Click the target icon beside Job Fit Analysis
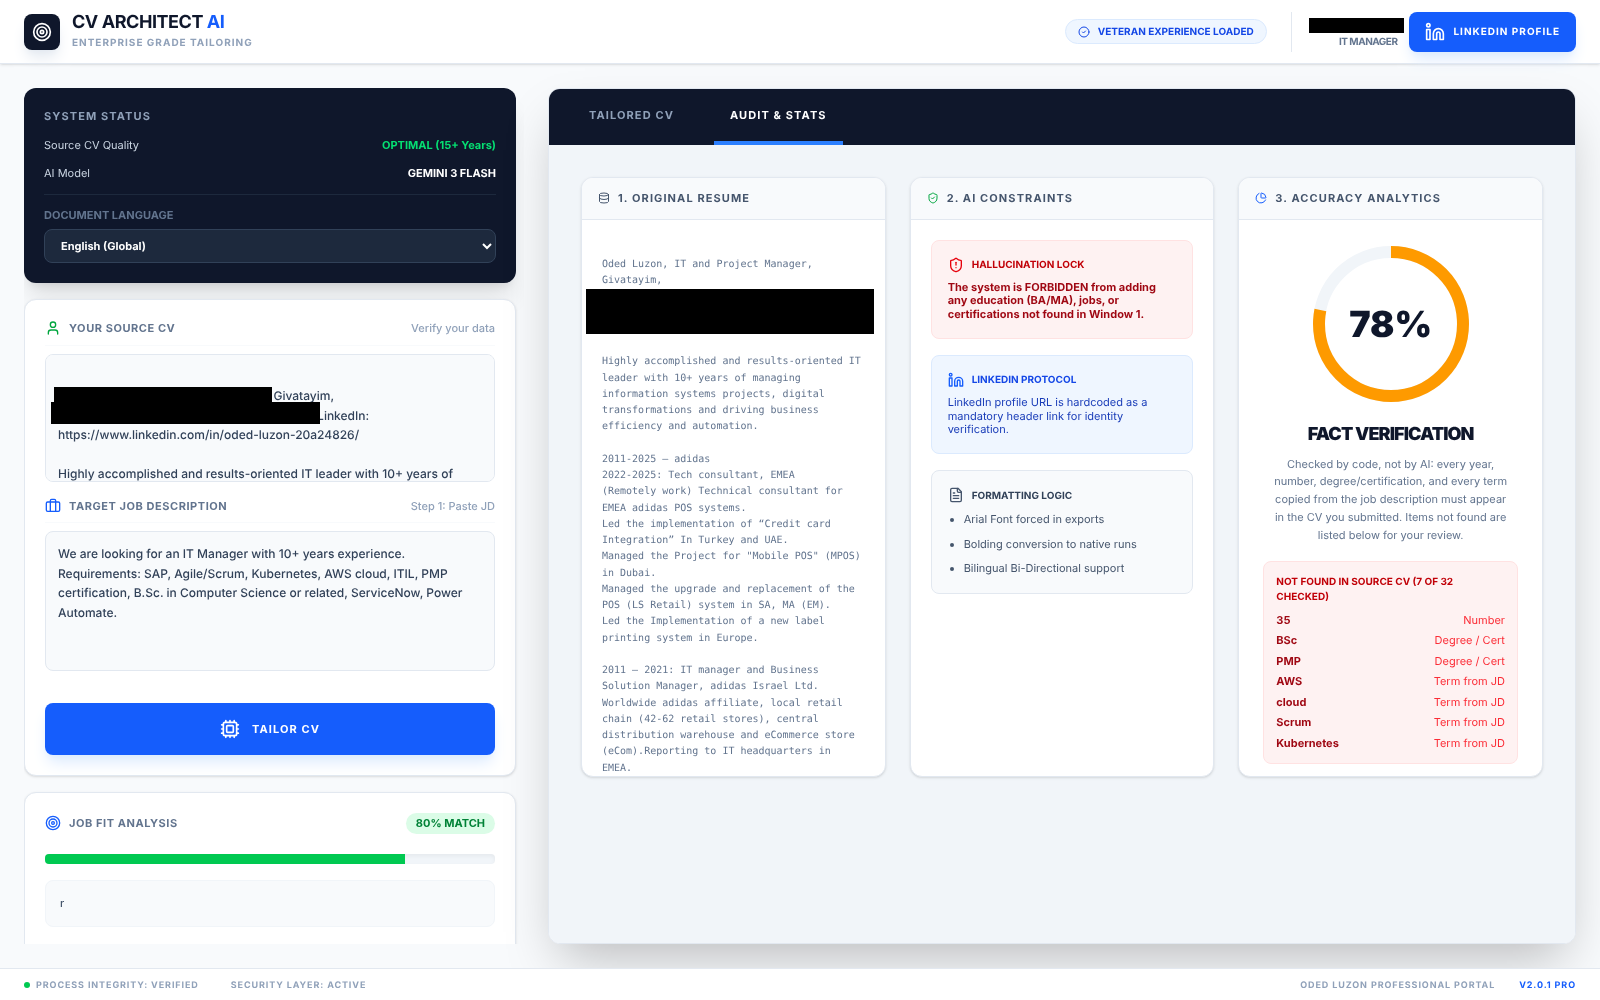This screenshot has width=1600, height=1000. pos(53,823)
